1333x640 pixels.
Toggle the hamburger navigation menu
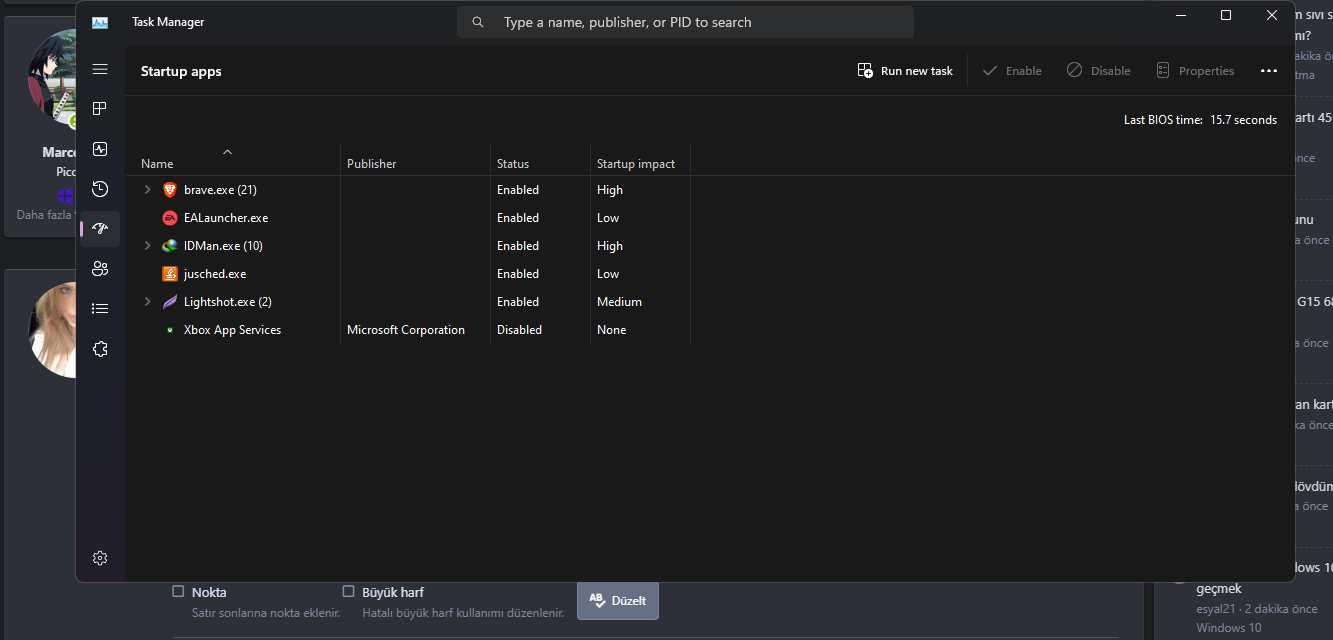(100, 69)
